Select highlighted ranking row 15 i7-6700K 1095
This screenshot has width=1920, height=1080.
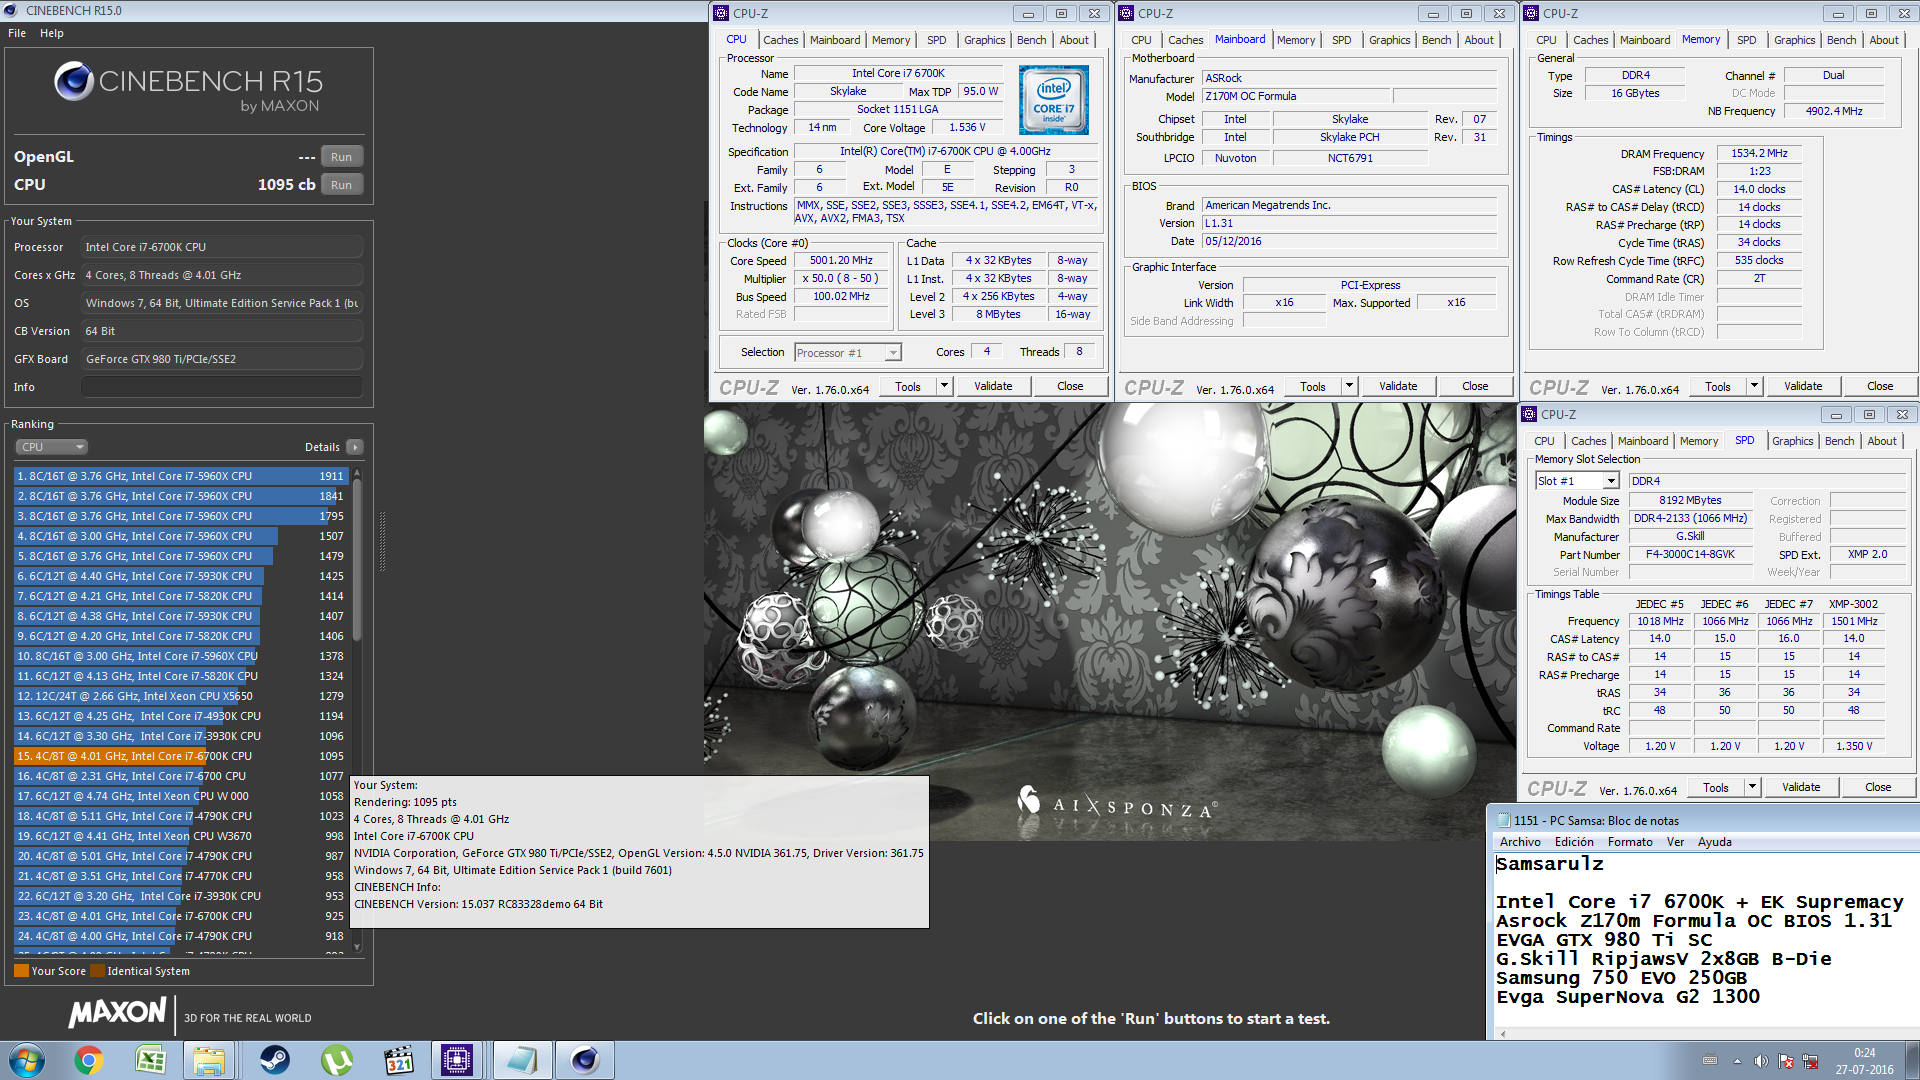point(180,756)
